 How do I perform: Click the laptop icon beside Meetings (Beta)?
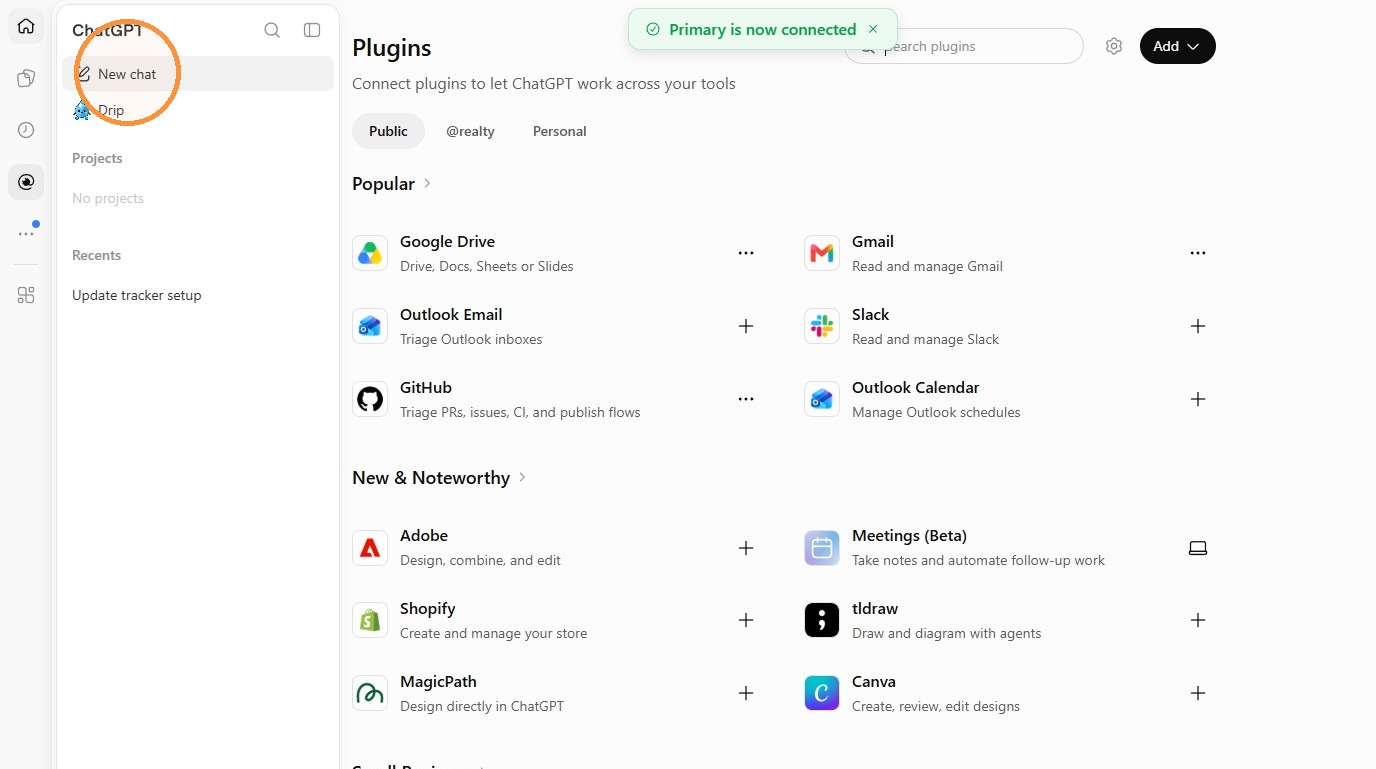coord(1198,548)
